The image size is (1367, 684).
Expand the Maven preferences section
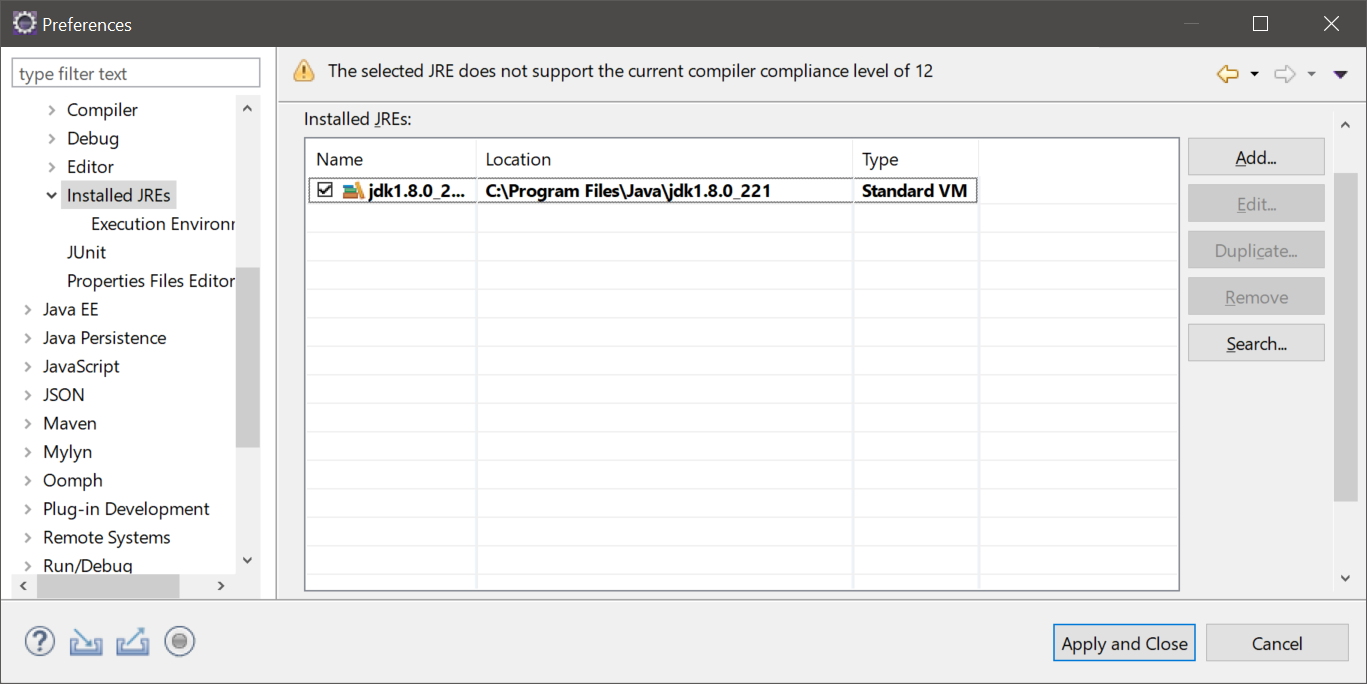coord(27,423)
